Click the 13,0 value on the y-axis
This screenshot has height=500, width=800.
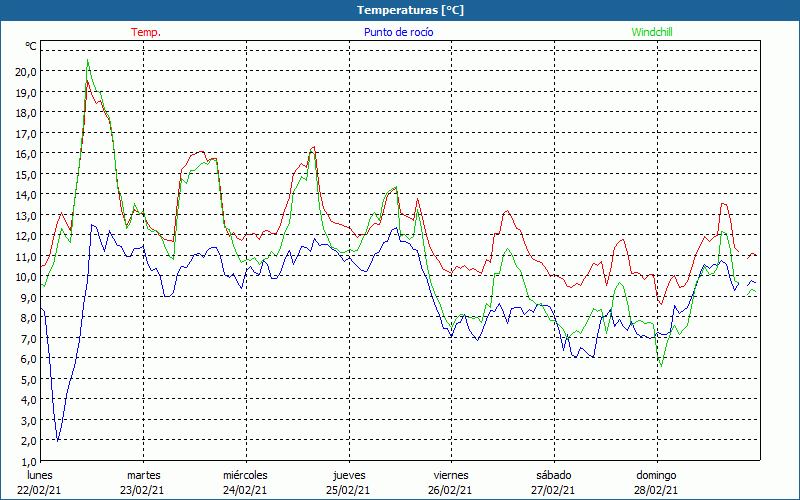point(26,215)
